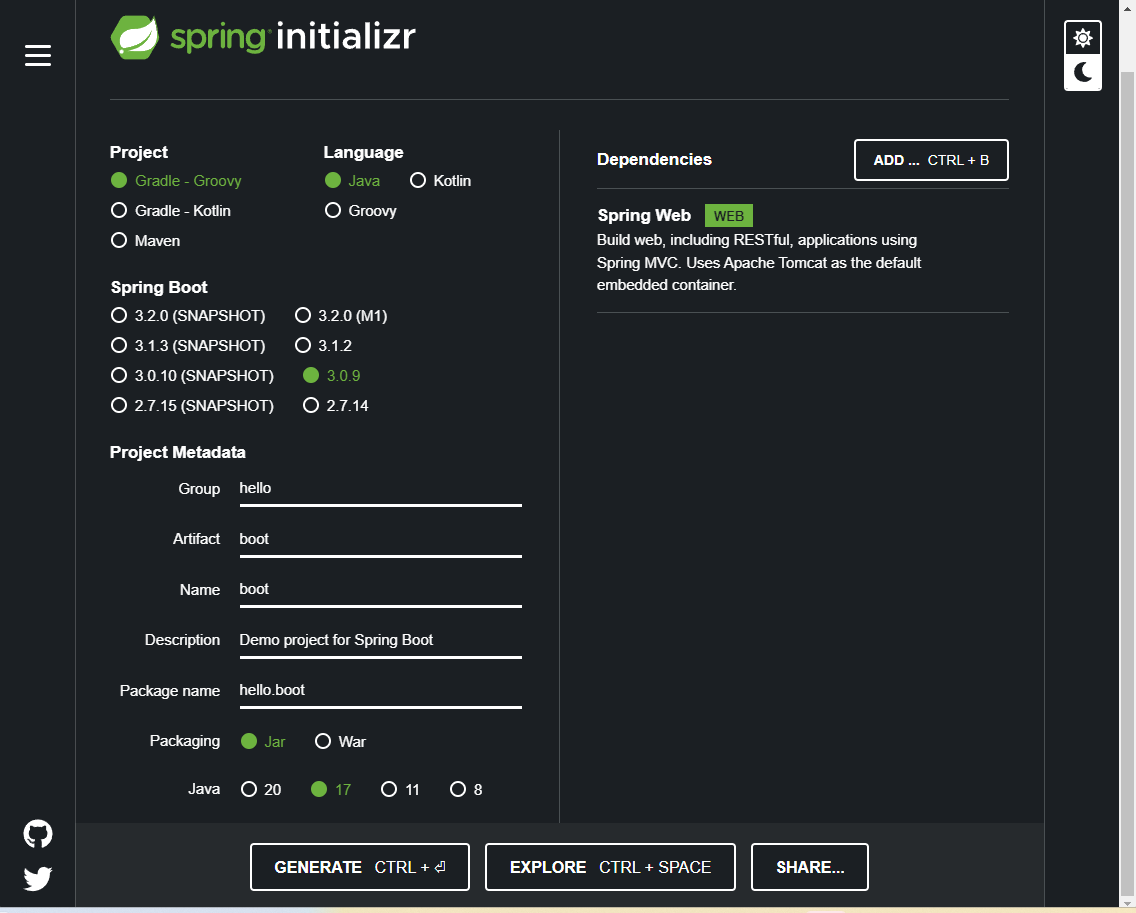This screenshot has height=913, width=1136.
Task: Select Java version 17
Action: click(x=331, y=789)
